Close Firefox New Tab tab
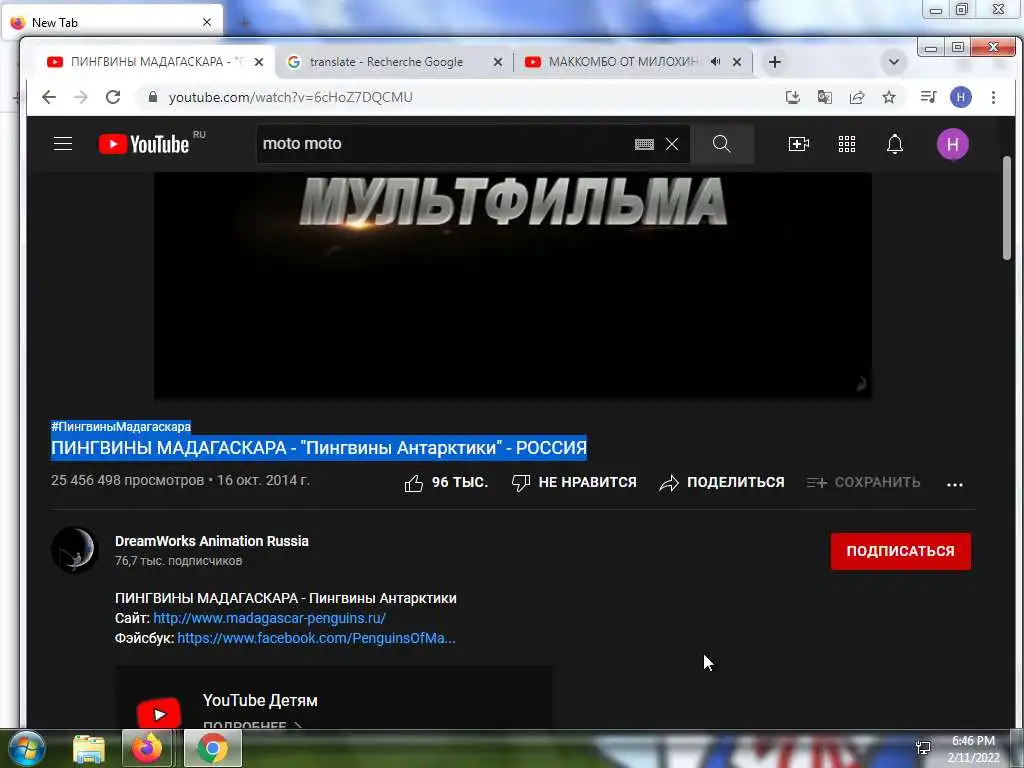Viewport: 1024px width, 768px height. [207, 22]
